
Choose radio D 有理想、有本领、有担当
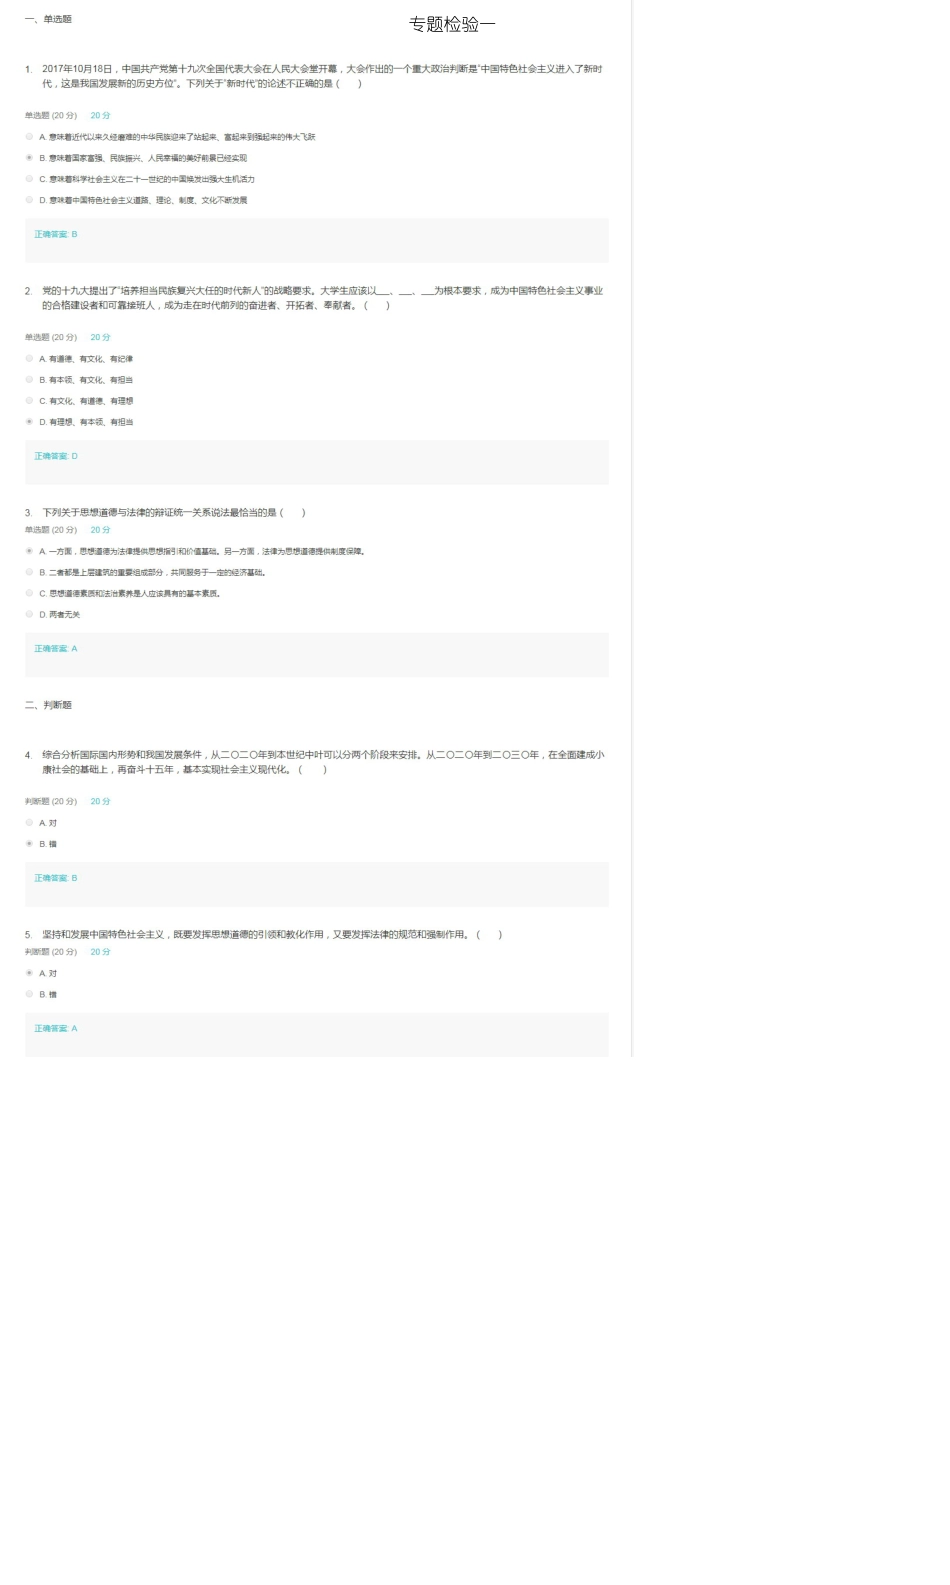tap(29, 422)
